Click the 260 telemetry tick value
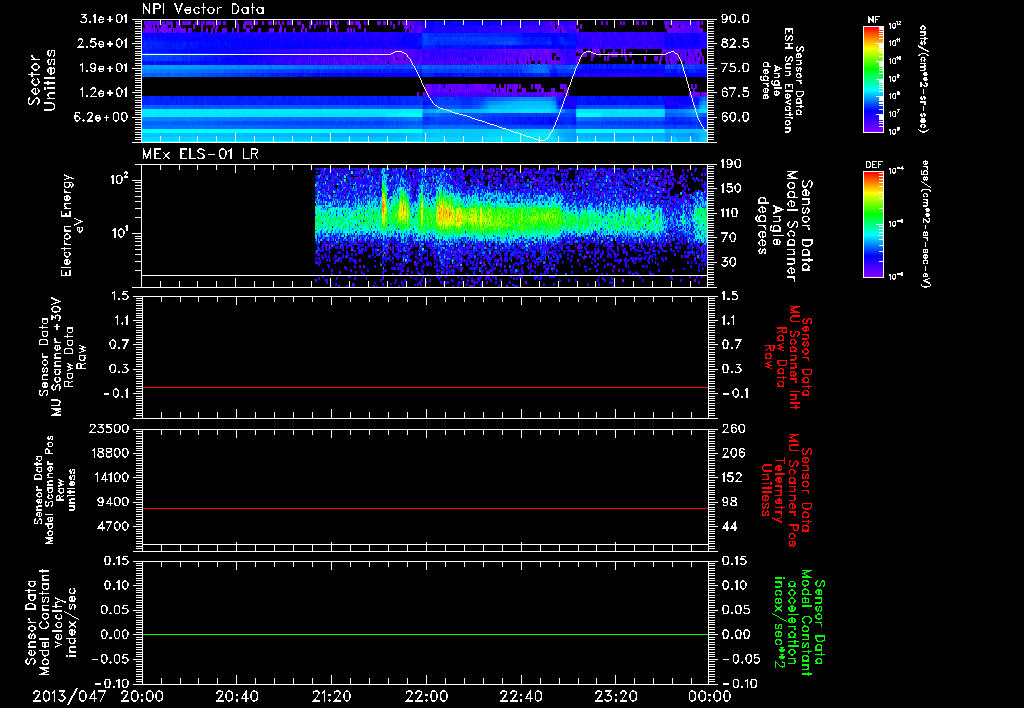This screenshot has width=1024, height=708. [x=733, y=428]
